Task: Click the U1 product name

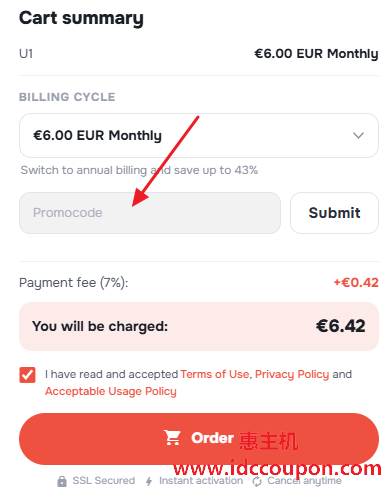Action: pos(26,54)
